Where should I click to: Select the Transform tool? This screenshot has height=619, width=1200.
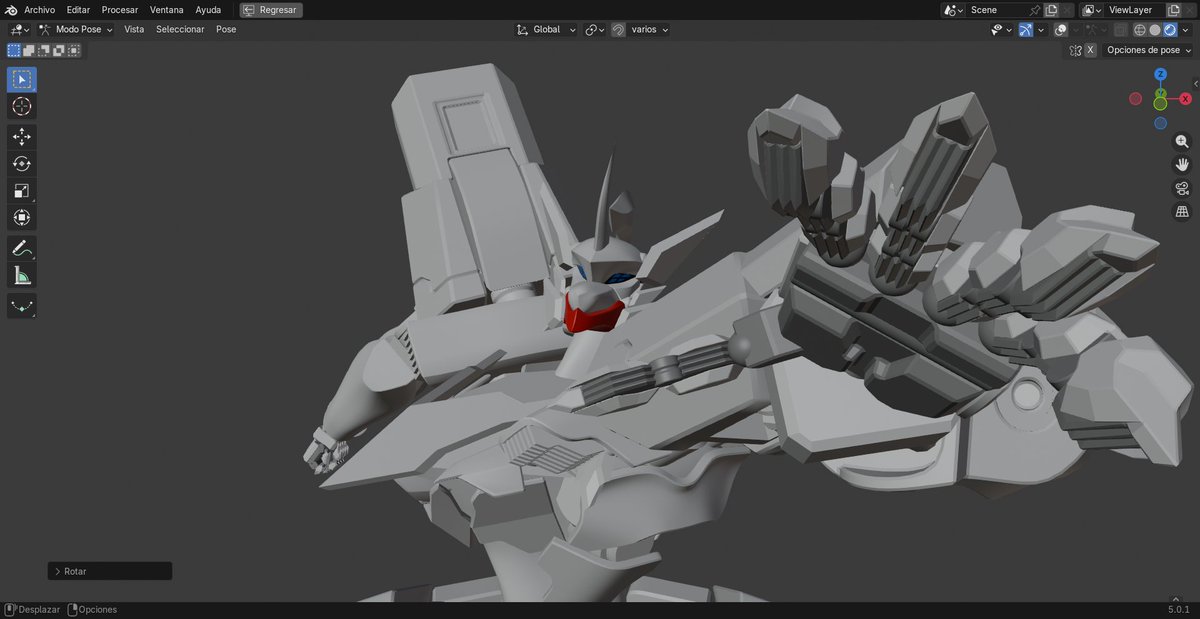point(21,218)
